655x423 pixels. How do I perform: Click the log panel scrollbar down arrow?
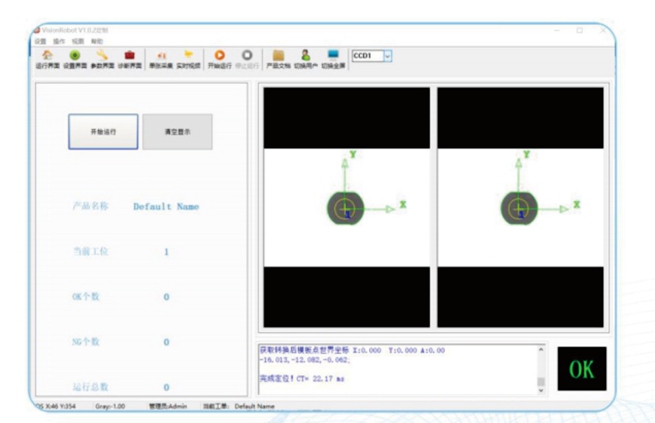click(542, 390)
